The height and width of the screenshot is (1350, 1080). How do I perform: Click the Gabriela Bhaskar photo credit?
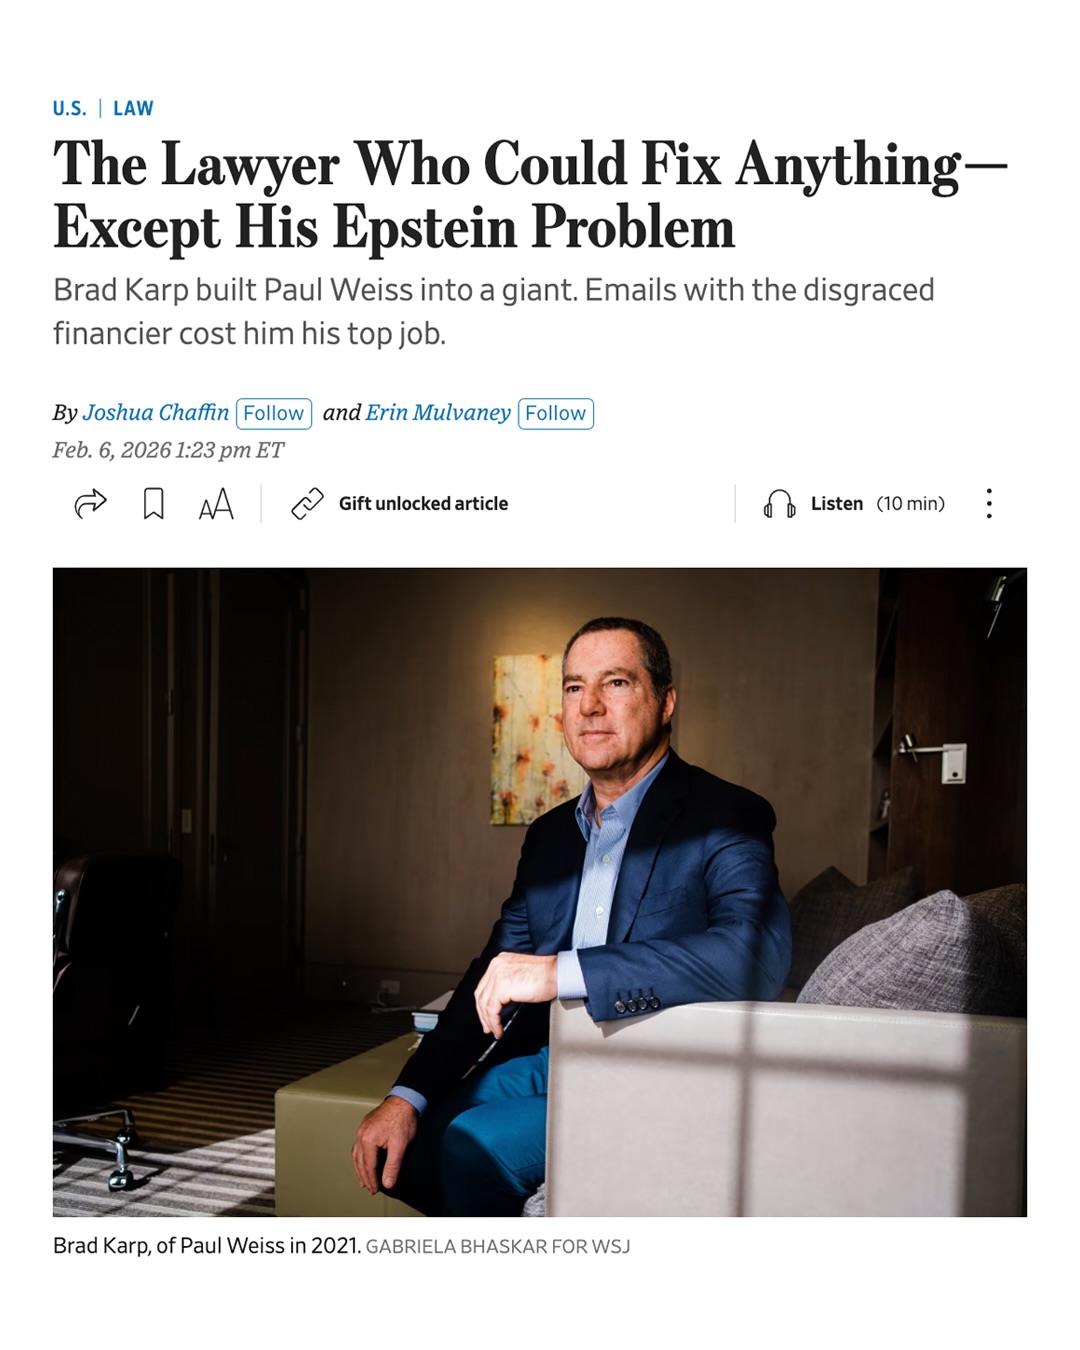498,1246
